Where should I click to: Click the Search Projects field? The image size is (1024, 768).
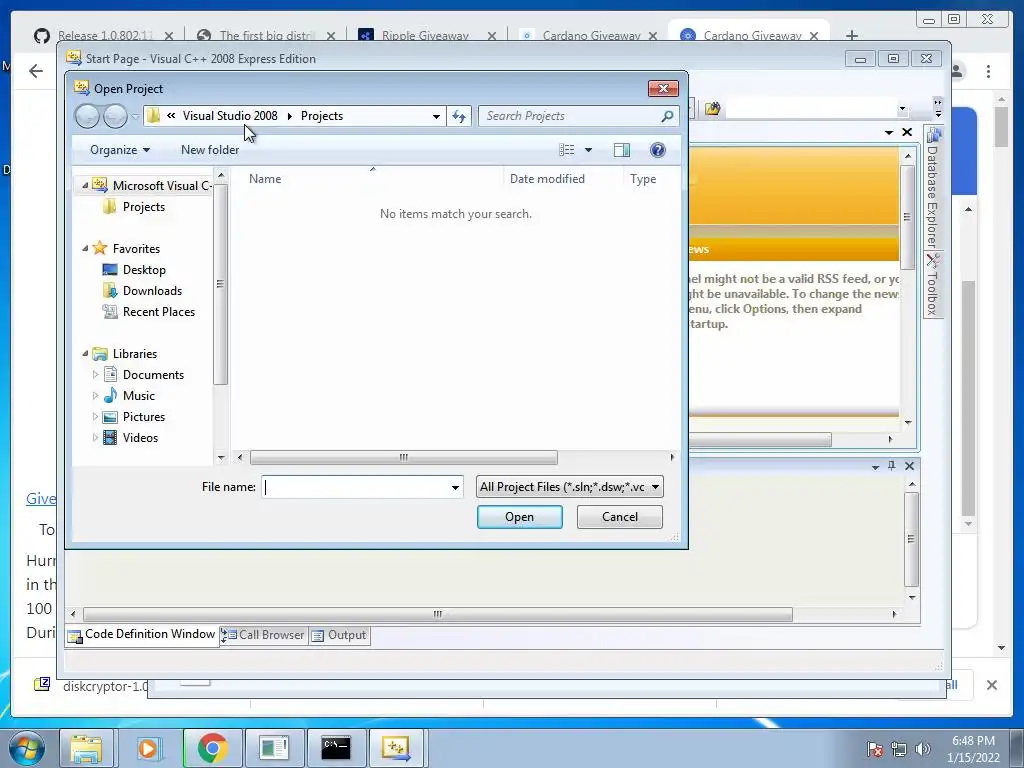(568, 116)
